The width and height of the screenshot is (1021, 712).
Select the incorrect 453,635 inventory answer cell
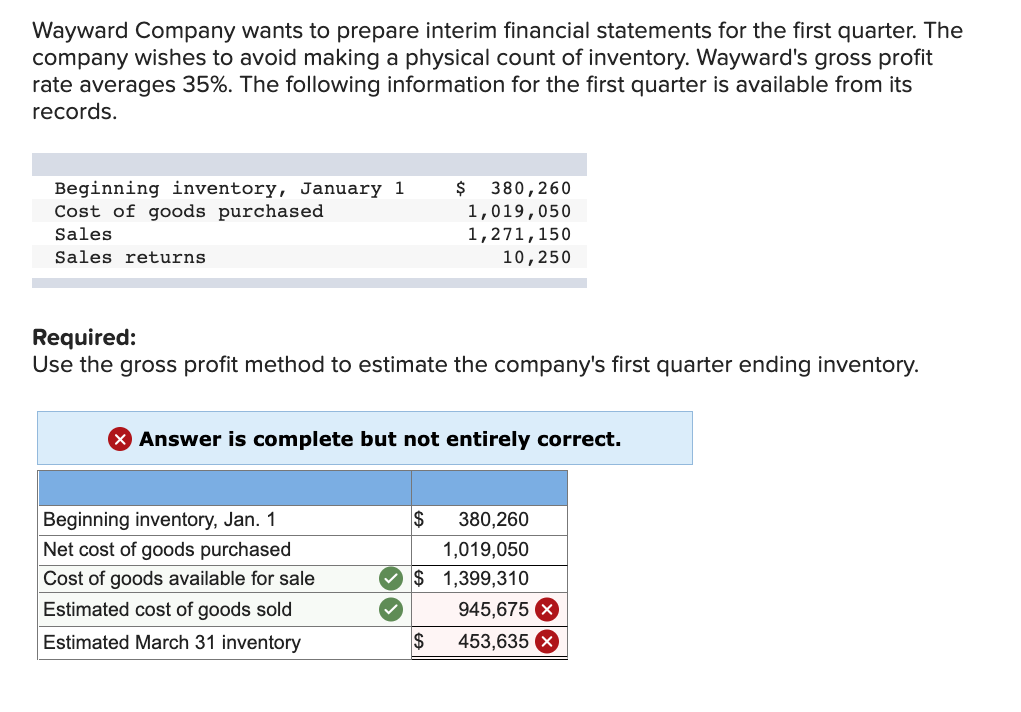click(489, 642)
